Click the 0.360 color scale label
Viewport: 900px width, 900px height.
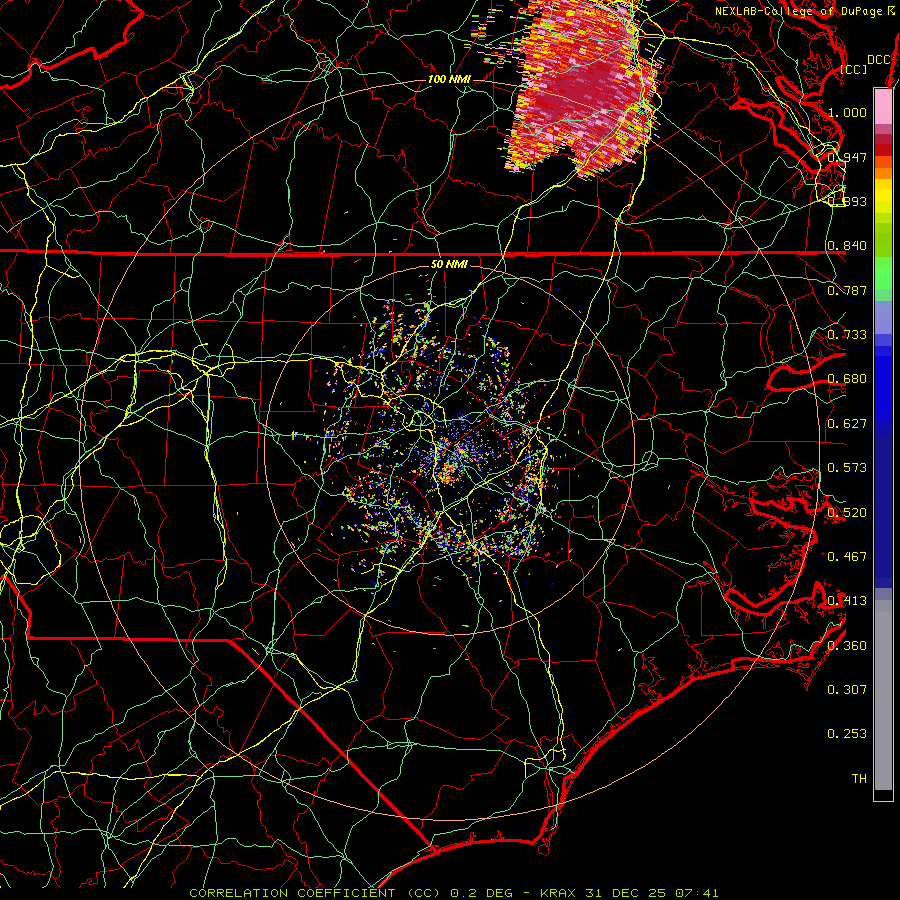pos(847,645)
